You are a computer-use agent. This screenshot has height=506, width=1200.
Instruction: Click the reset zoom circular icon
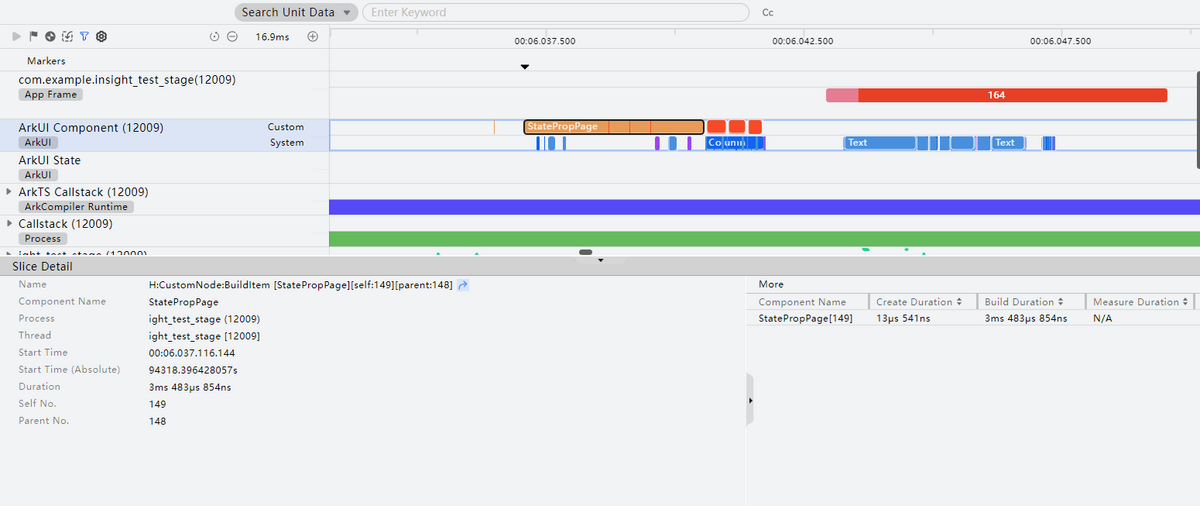pyautogui.click(x=215, y=37)
